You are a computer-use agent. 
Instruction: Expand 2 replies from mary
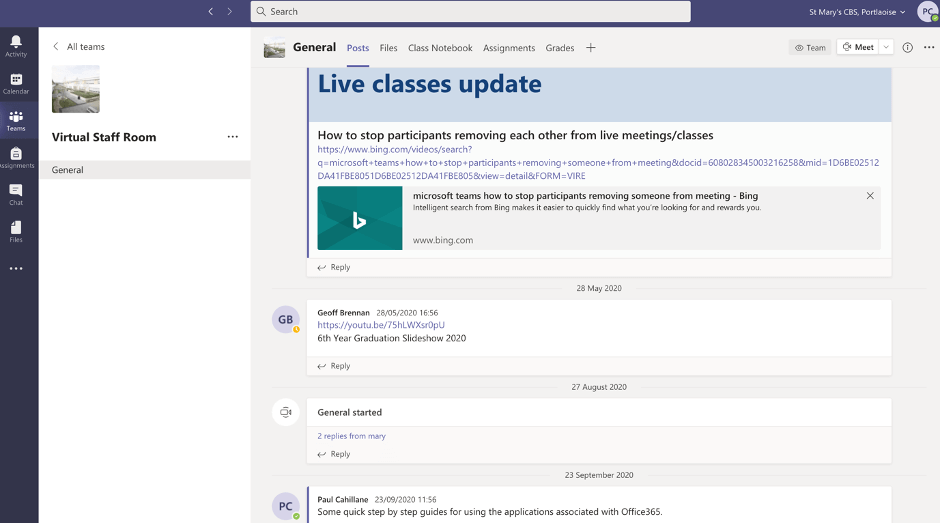click(352, 436)
